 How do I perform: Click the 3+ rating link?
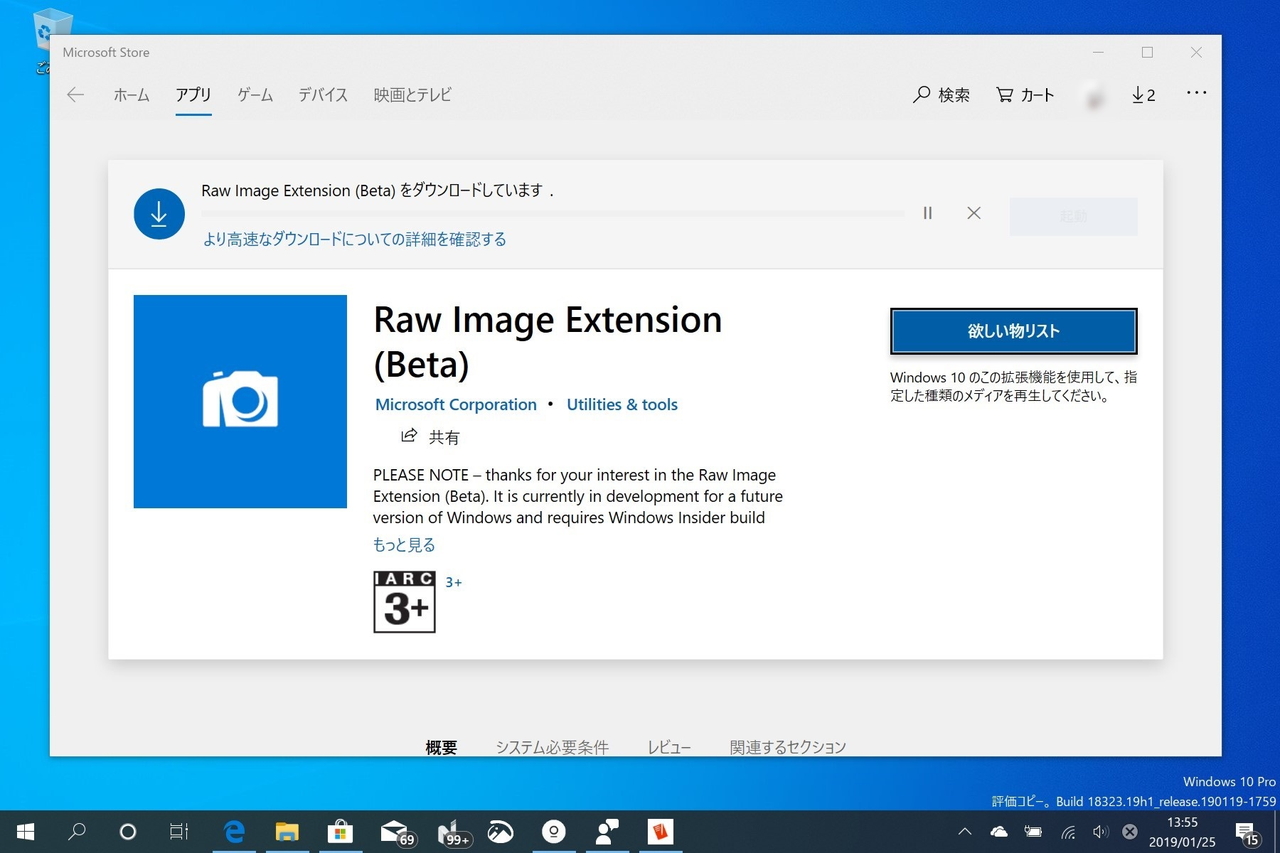tap(453, 582)
